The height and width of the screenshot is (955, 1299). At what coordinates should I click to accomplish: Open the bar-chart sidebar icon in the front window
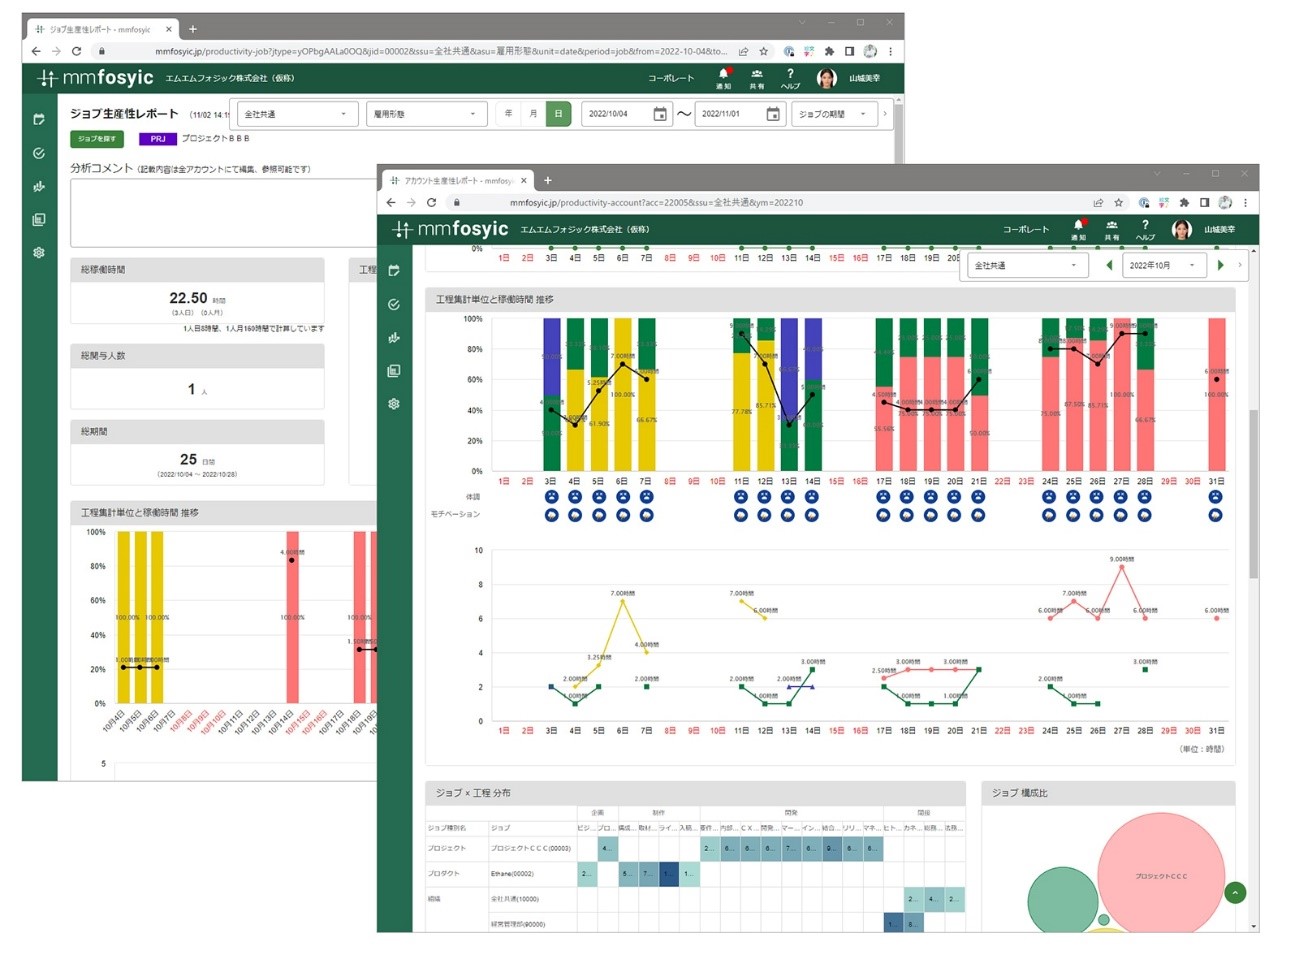point(394,338)
